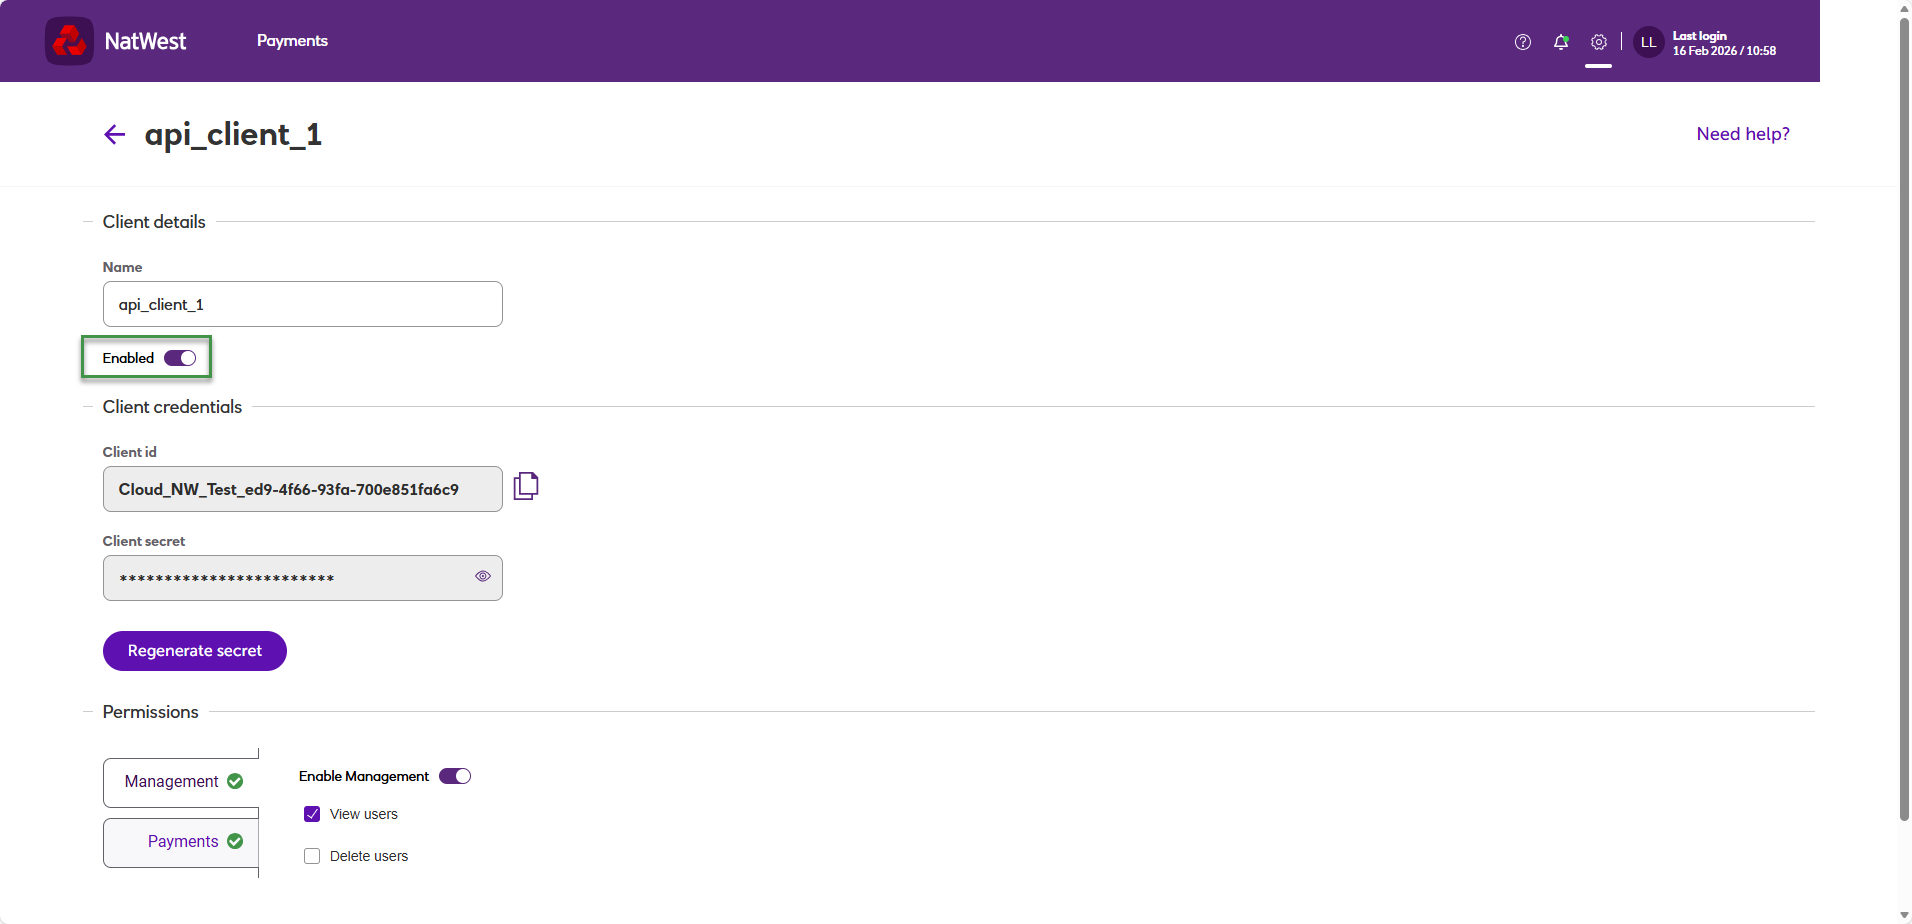Reveal the client secret with eye icon
Image resolution: width=1912 pixels, height=924 pixels.
483,576
